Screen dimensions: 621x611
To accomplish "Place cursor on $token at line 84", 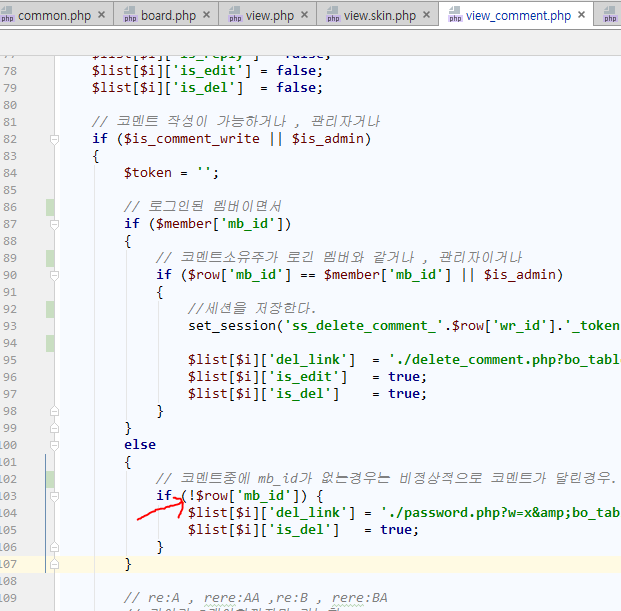I will pos(148,173).
